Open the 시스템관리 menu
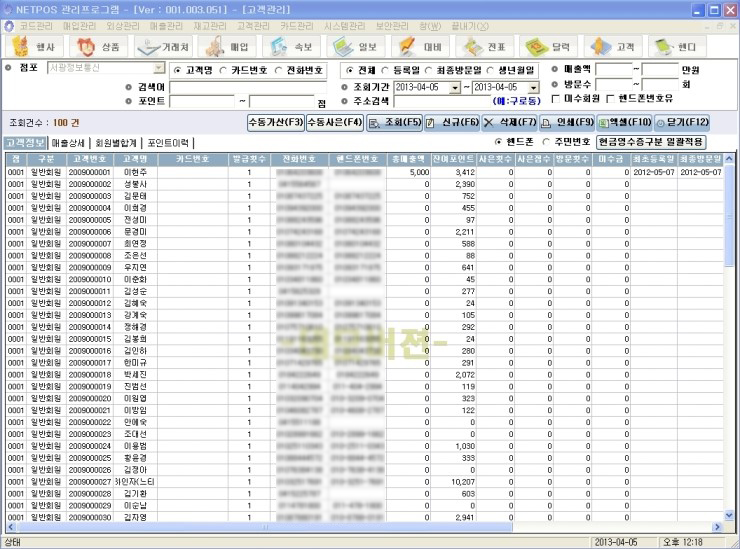 (x=345, y=26)
